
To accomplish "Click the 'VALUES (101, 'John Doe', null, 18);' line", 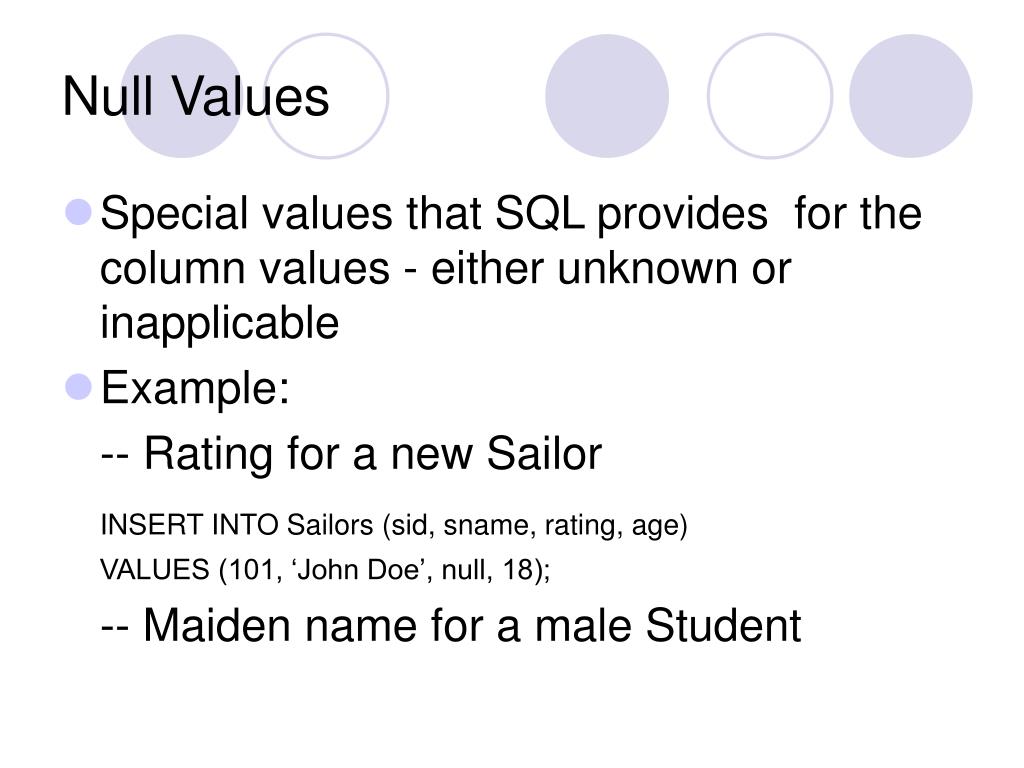I will tap(325, 569).
